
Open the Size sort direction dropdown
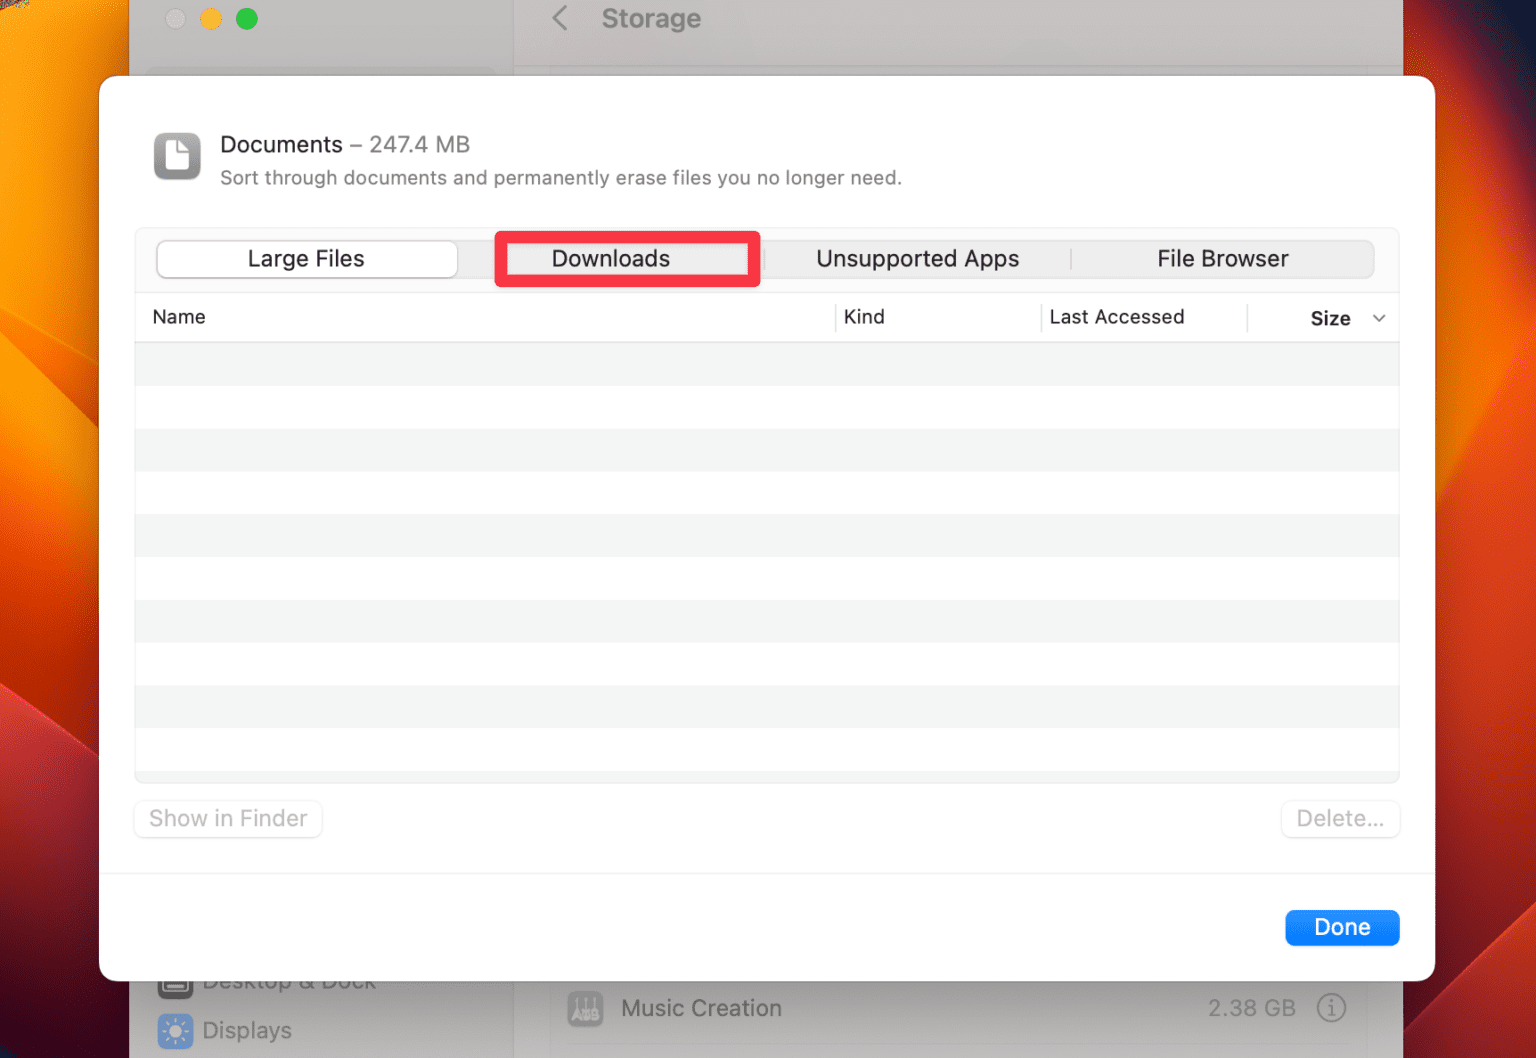coord(1380,318)
